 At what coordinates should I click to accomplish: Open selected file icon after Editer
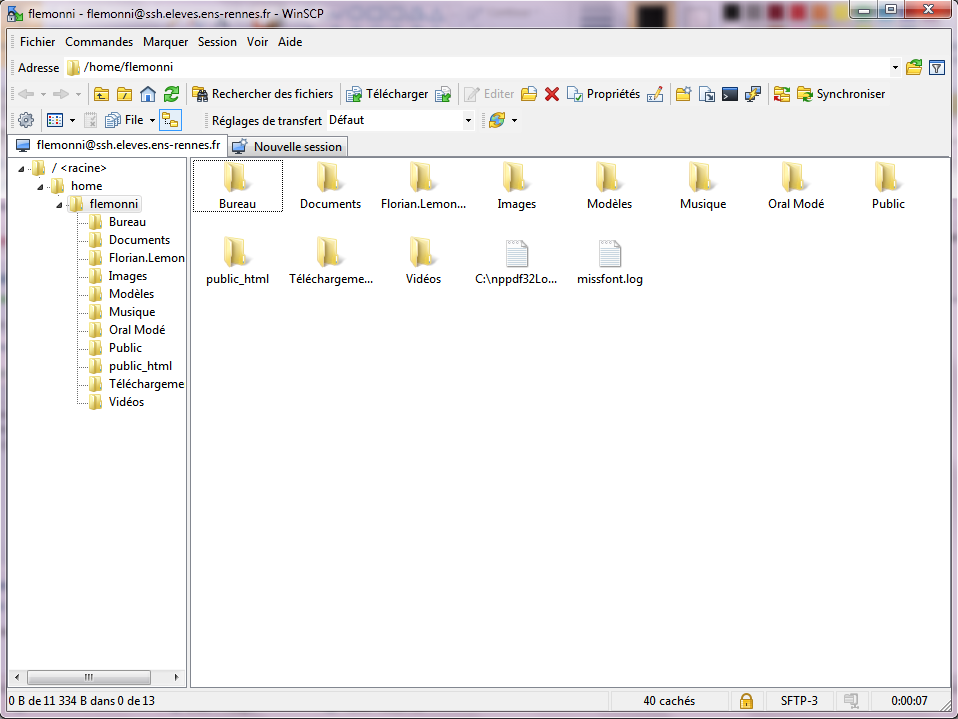529,94
